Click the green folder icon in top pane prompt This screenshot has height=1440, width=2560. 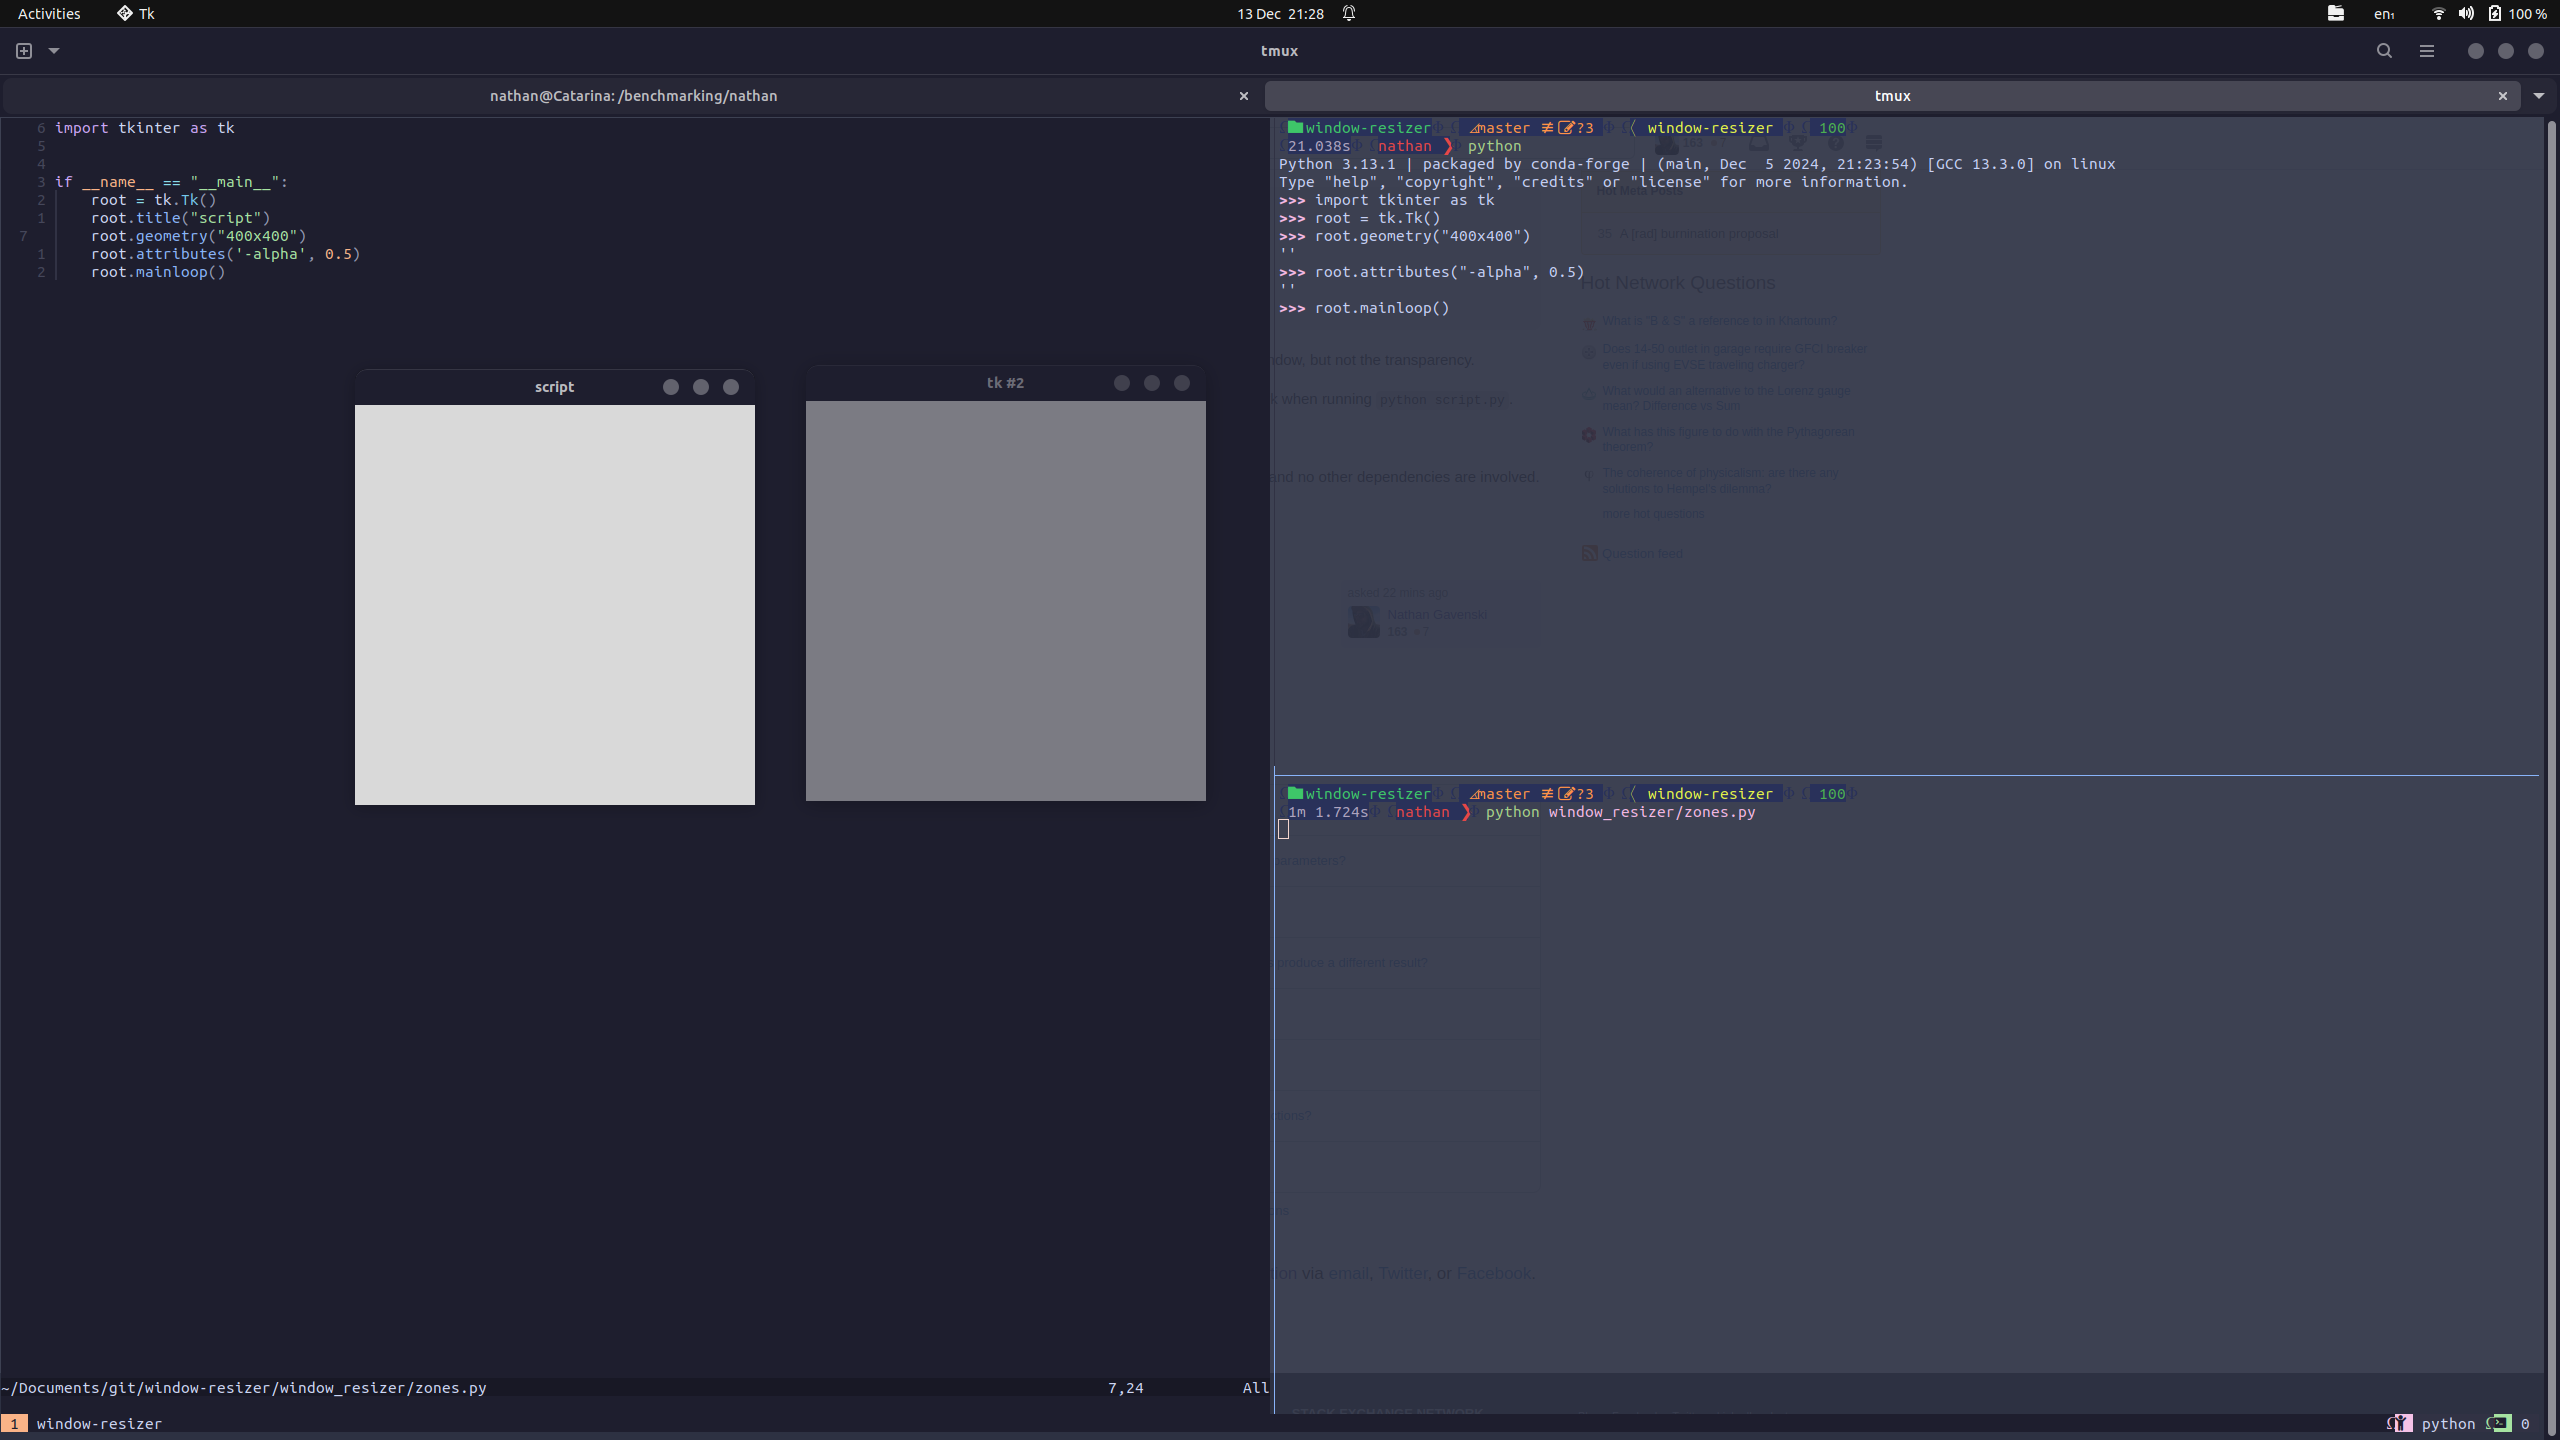click(x=1295, y=127)
